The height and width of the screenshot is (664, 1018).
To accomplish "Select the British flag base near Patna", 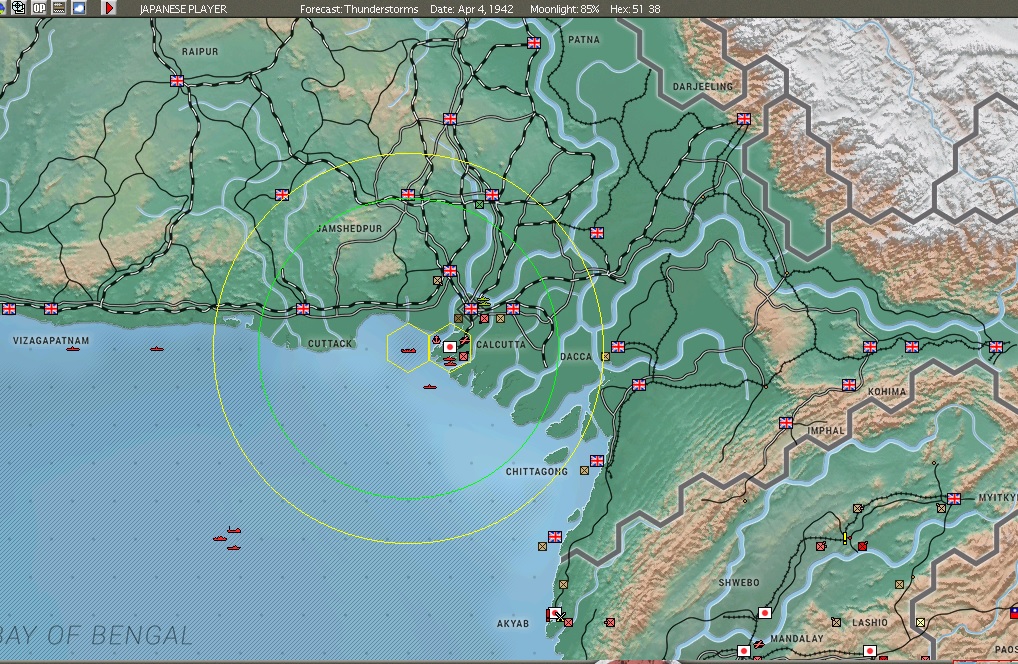I will click(534, 43).
